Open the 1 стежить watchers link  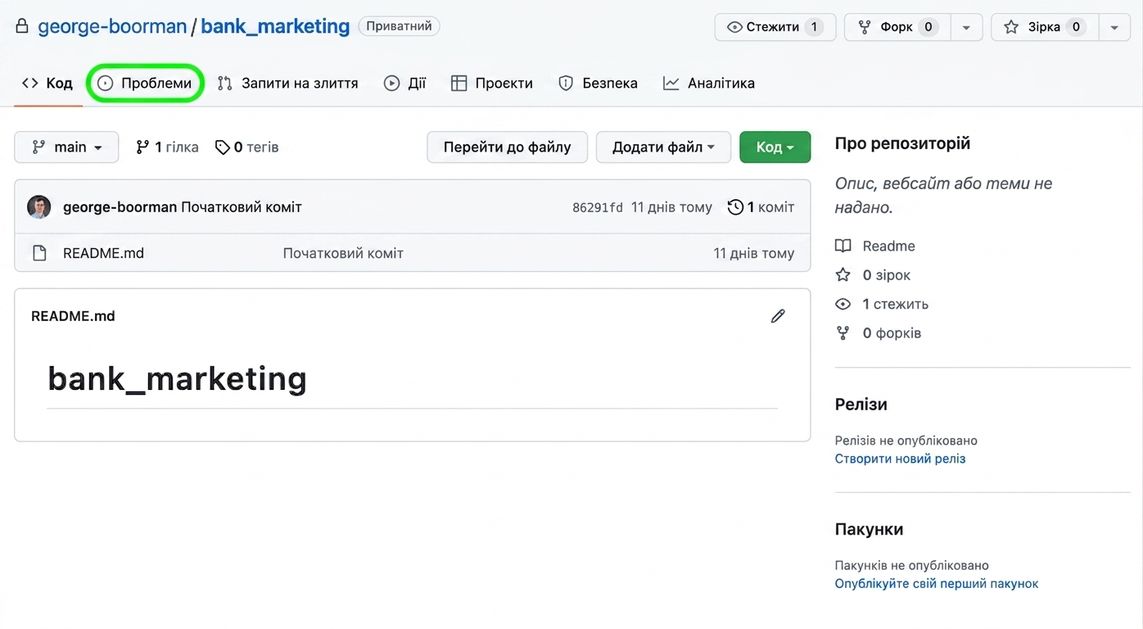[895, 304]
